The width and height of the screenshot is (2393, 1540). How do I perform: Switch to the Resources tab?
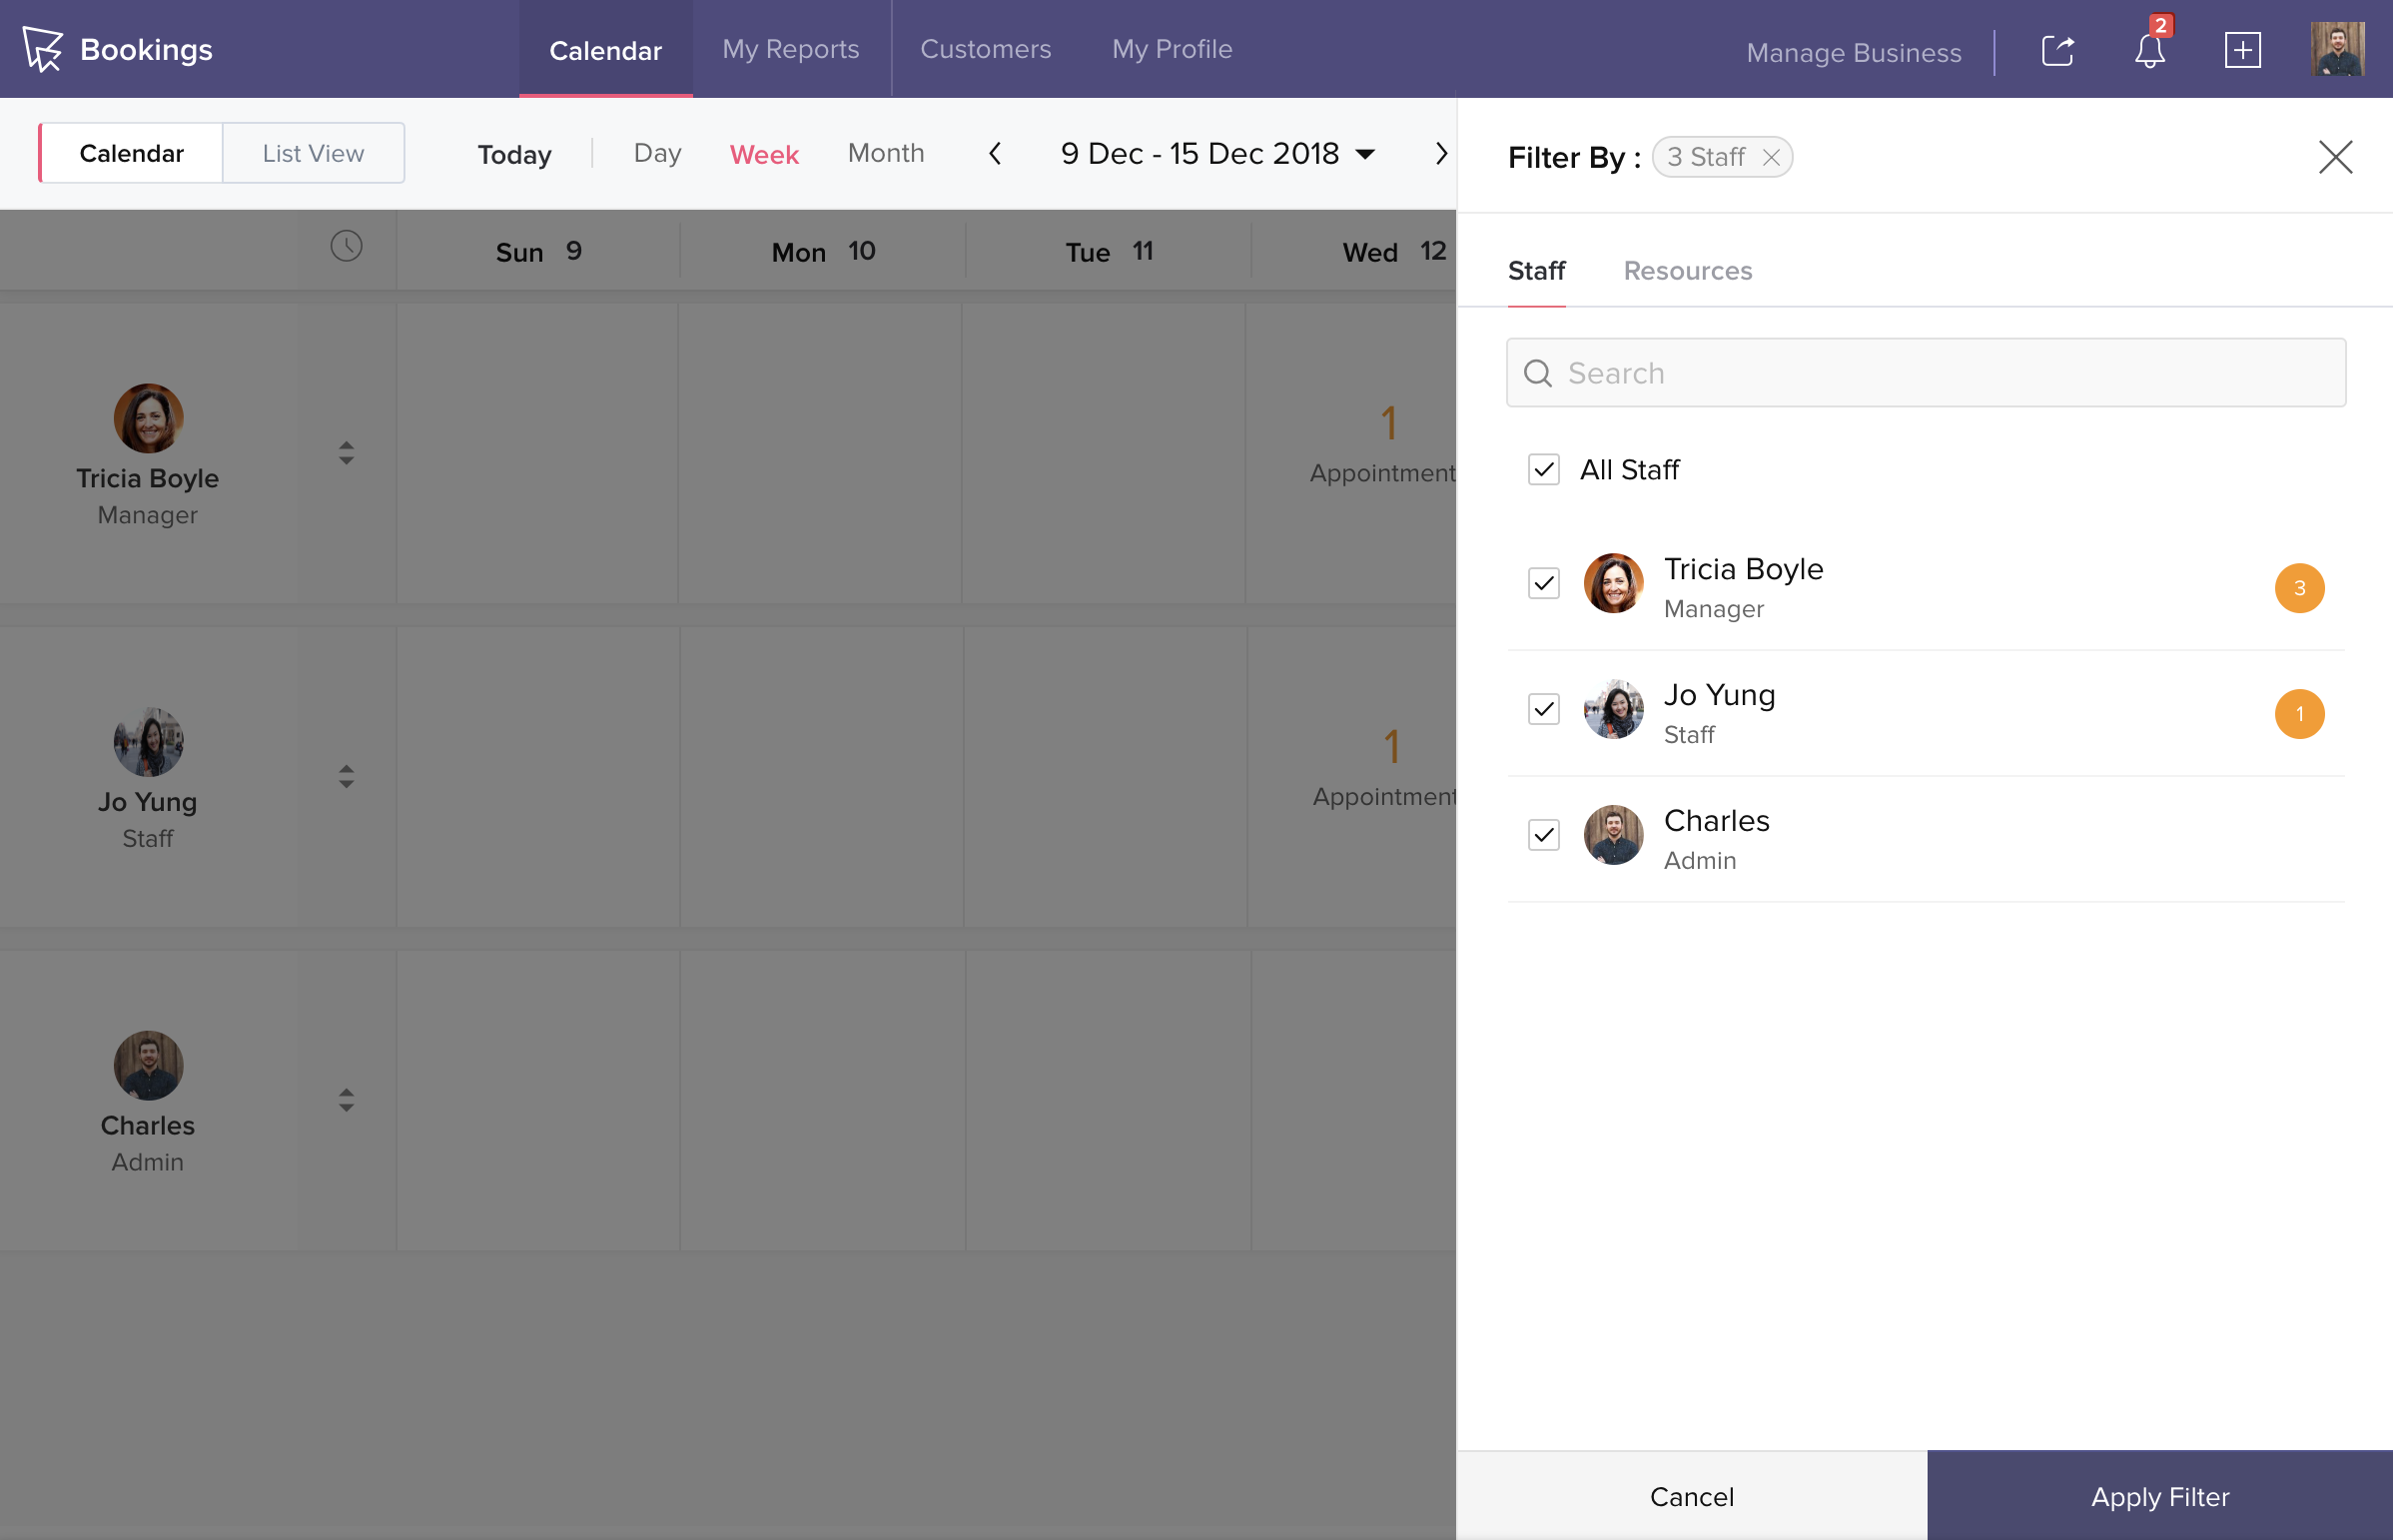point(1687,271)
